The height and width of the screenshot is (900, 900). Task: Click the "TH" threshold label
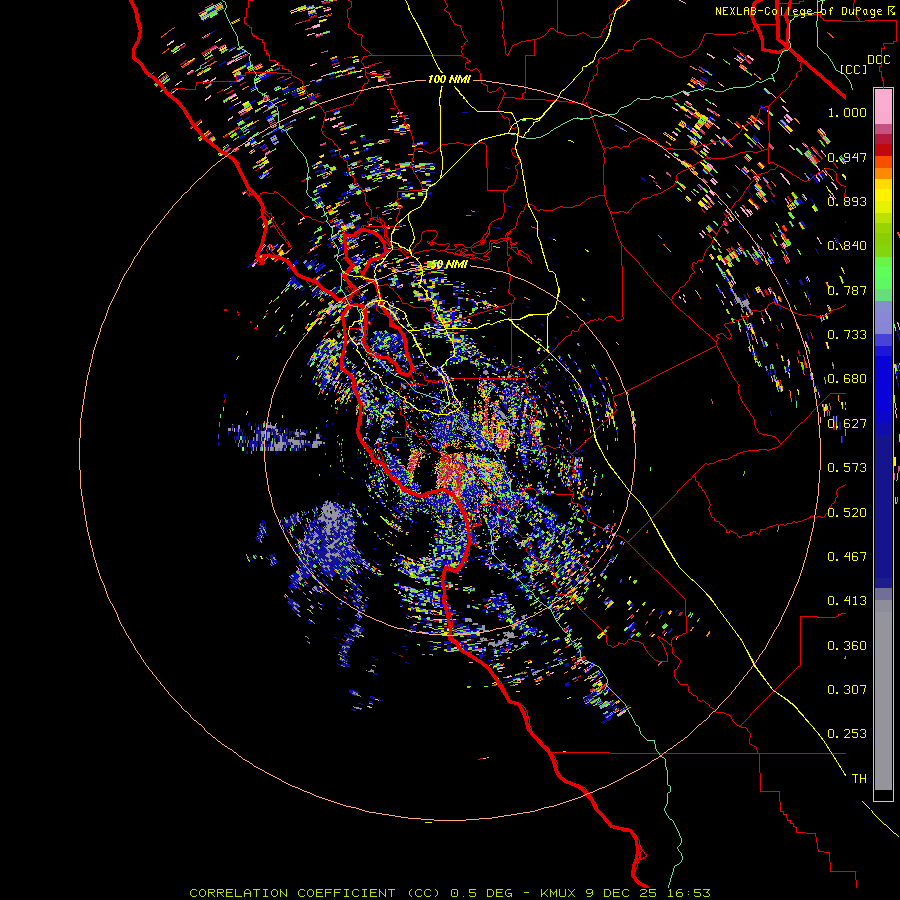tap(859, 779)
